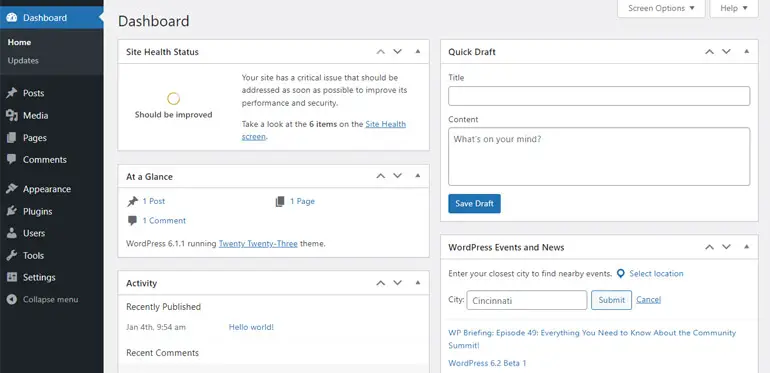This screenshot has height=373, width=770.
Task: Click the Tools menu label
Action: 33,255
